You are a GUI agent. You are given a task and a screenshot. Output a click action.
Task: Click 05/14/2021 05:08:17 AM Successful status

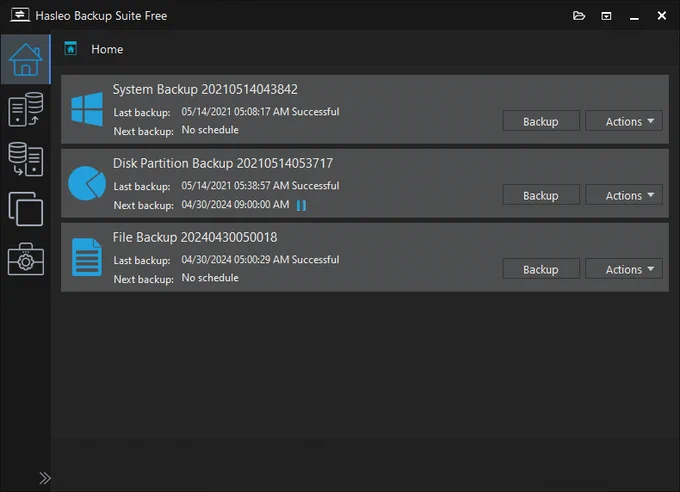click(x=260, y=112)
